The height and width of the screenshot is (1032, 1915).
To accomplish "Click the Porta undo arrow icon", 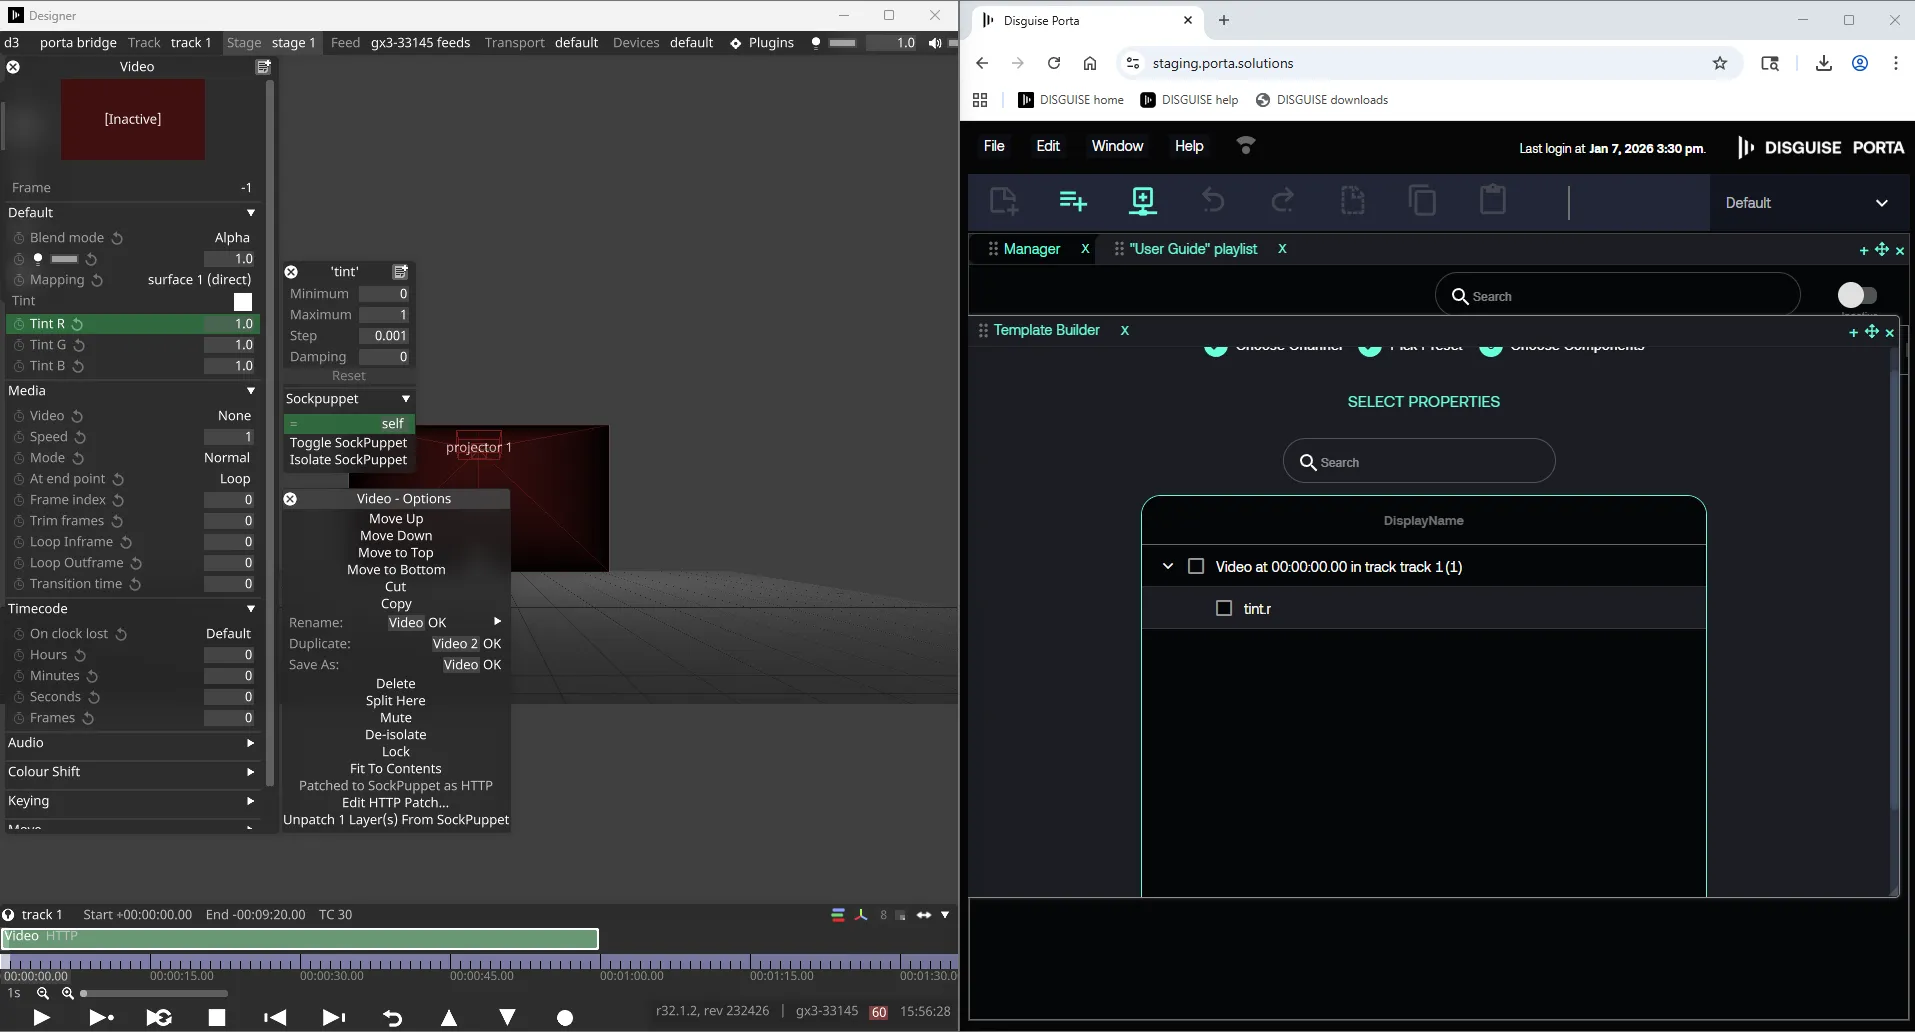I will tap(1212, 201).
